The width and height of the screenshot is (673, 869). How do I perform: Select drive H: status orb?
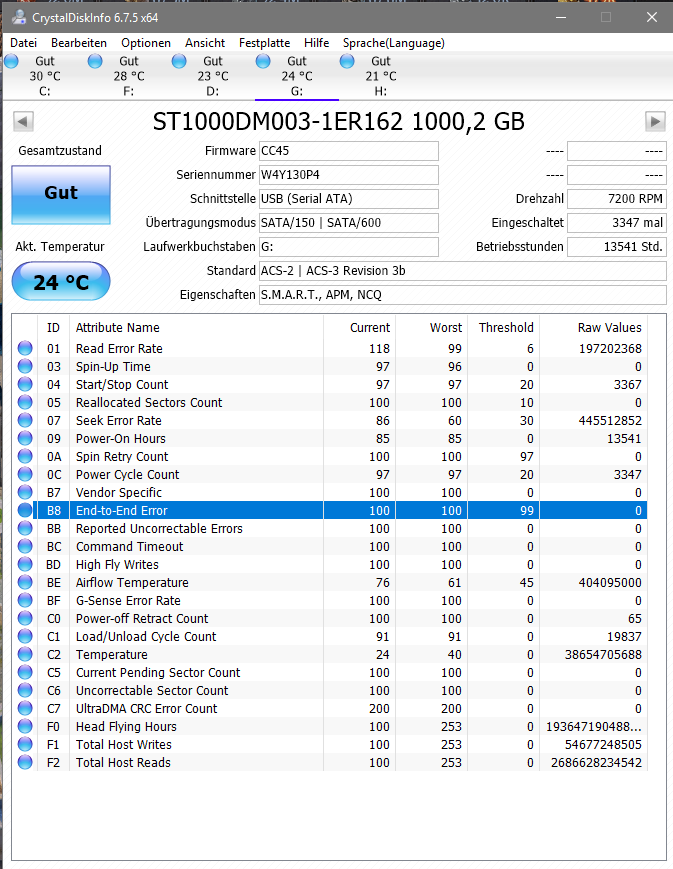point(347,61)
